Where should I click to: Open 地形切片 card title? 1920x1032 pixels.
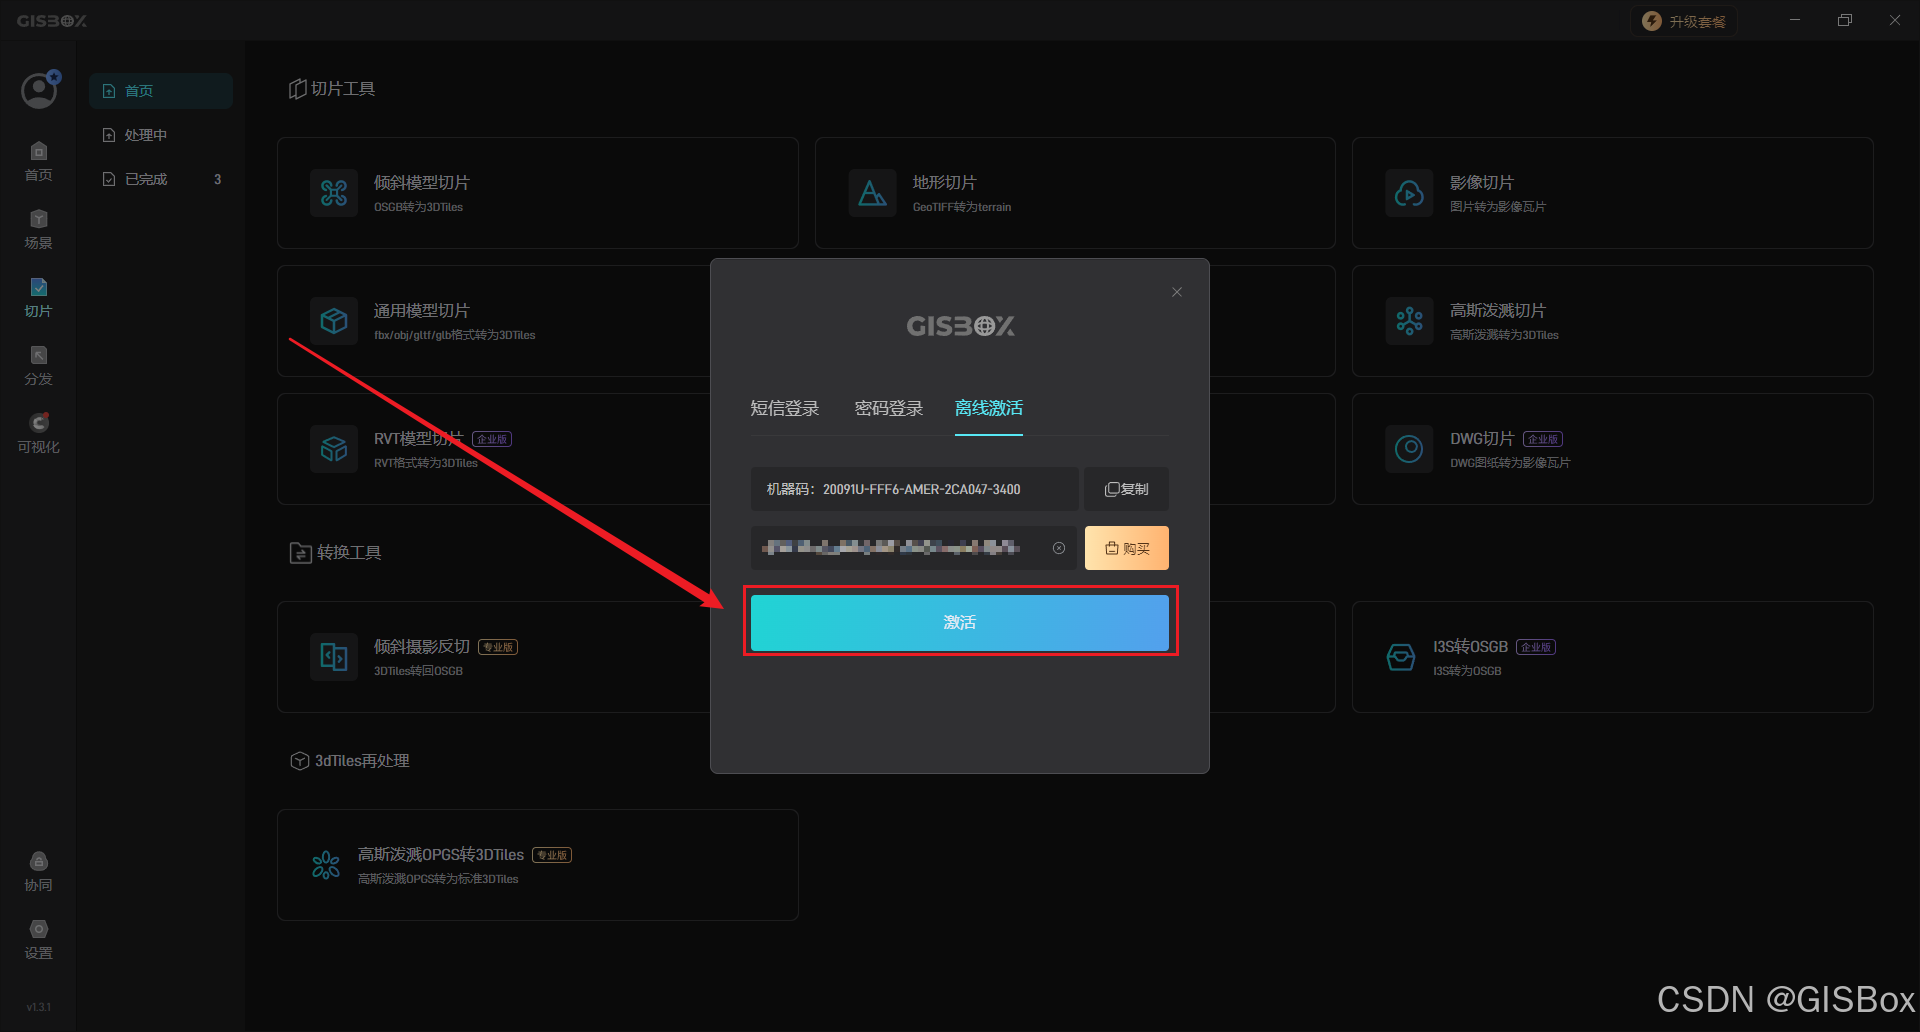click(944, 183)
